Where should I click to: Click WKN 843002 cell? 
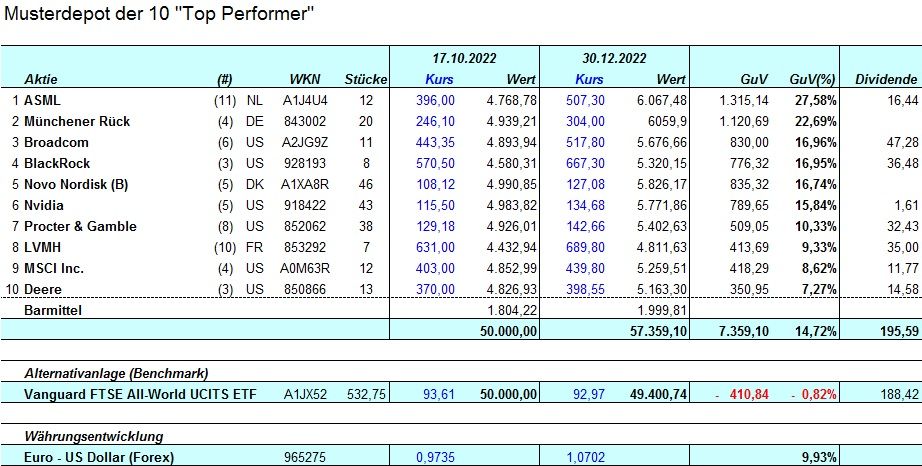(304, 122)
